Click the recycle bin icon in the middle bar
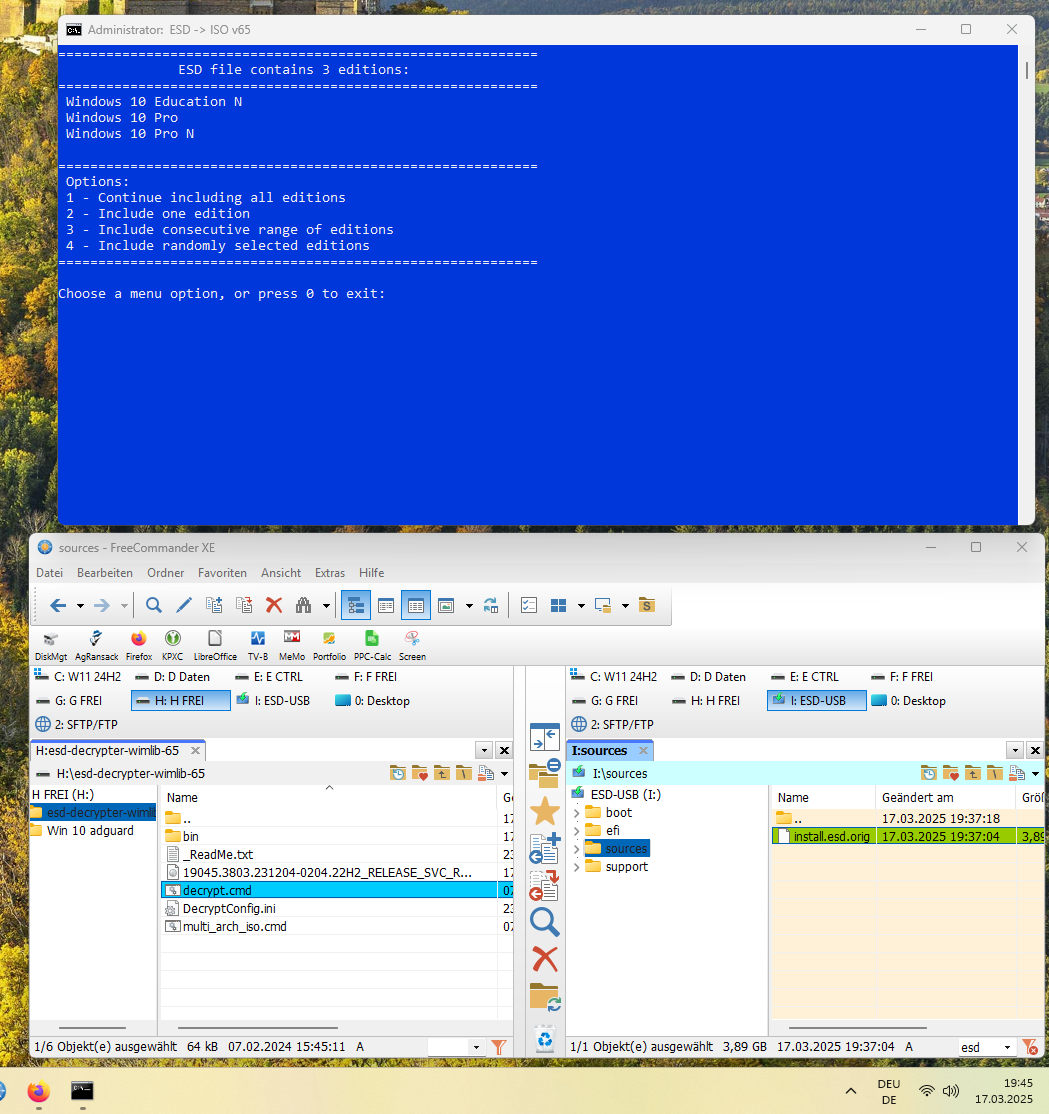The image size is (1049, 1114). [545, 1040]
